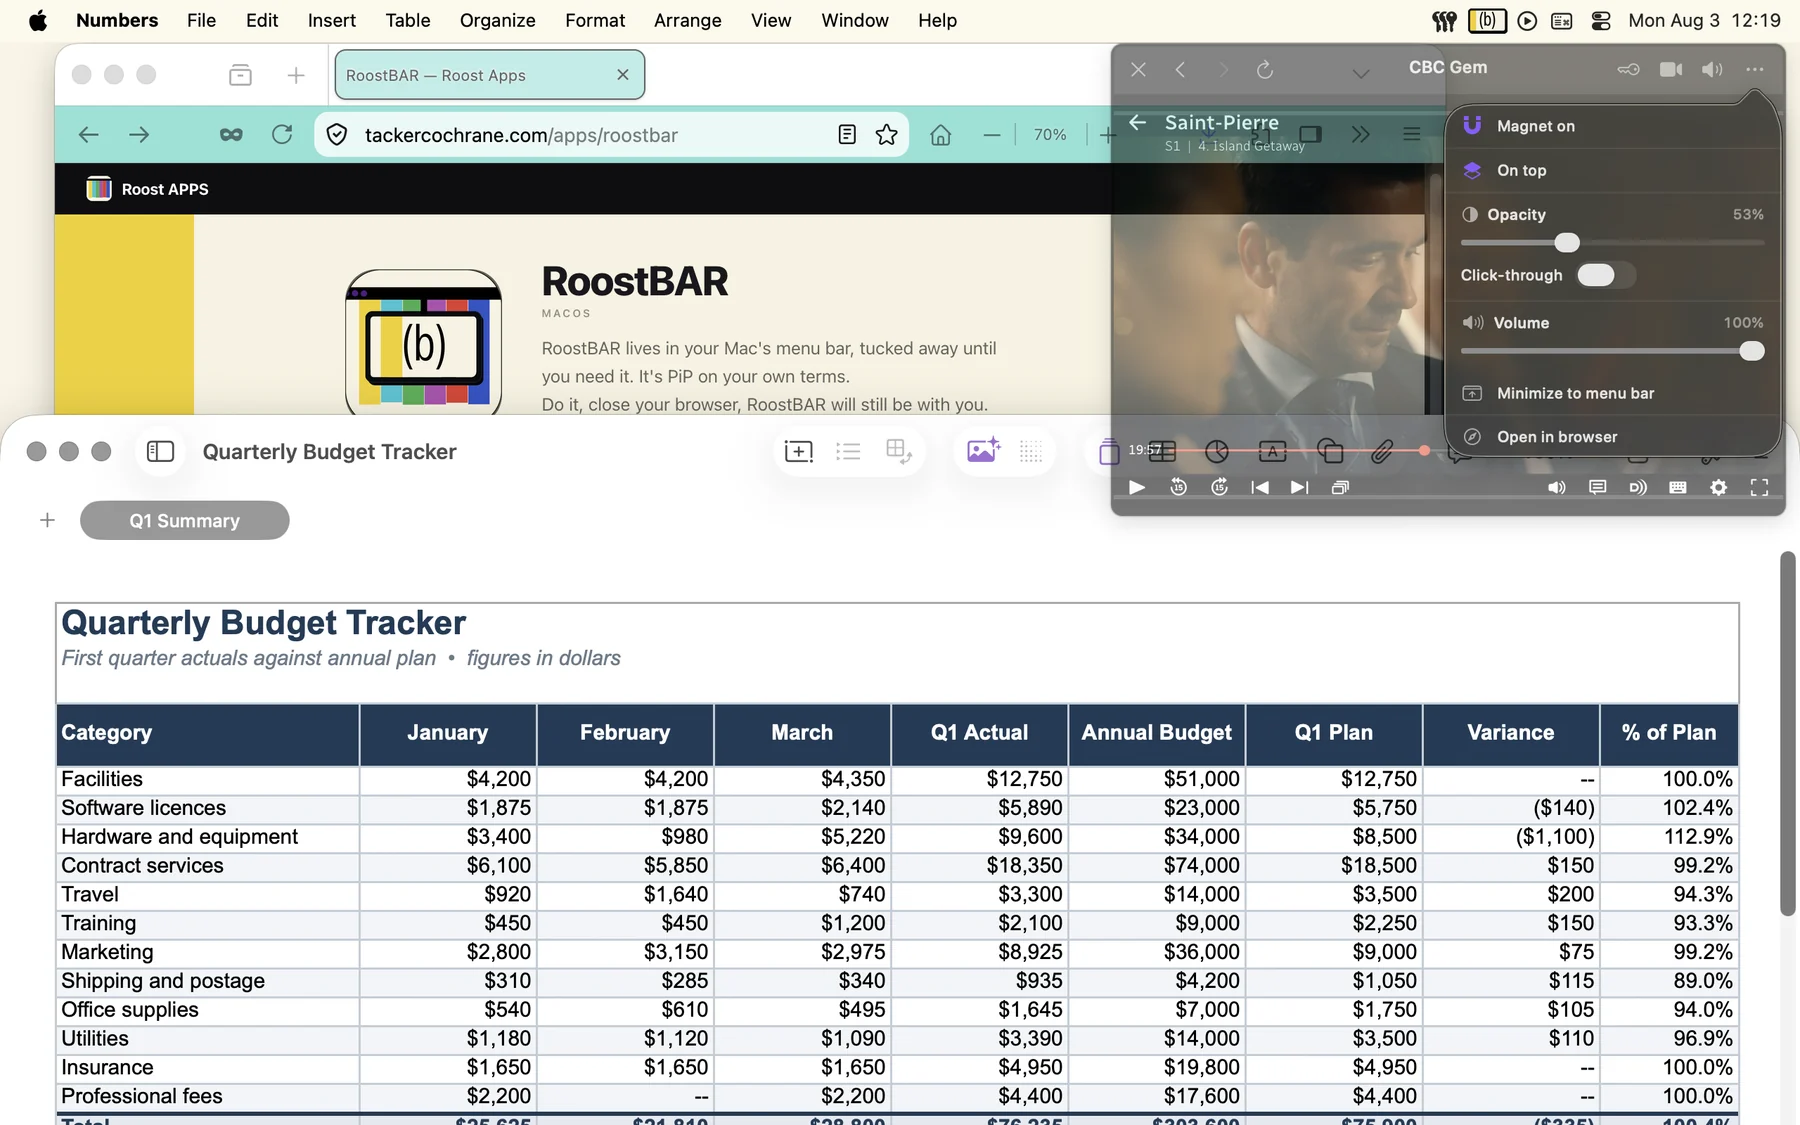
Task: Go back in the RoostBAR browser window
Action: 88,135
